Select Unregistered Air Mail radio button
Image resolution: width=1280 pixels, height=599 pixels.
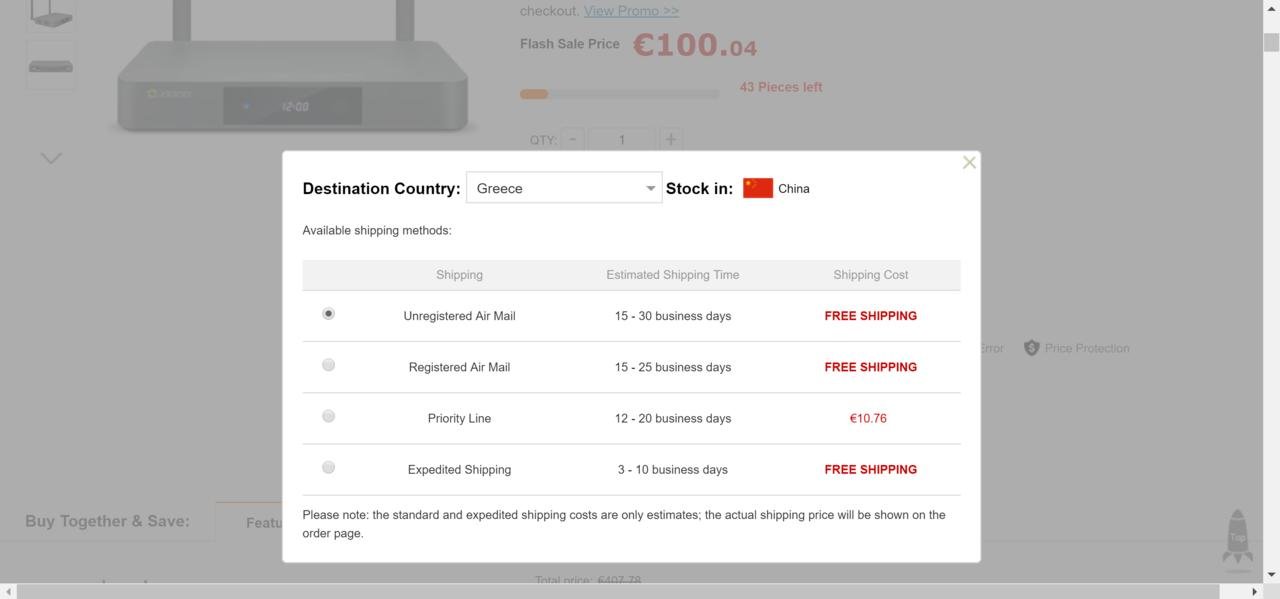coord(328,314)
